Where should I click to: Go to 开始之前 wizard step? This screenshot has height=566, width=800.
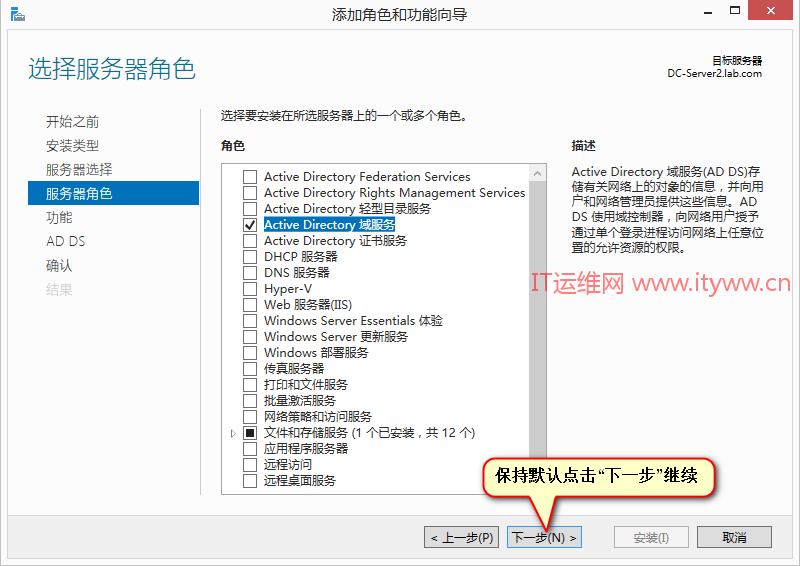72,121
